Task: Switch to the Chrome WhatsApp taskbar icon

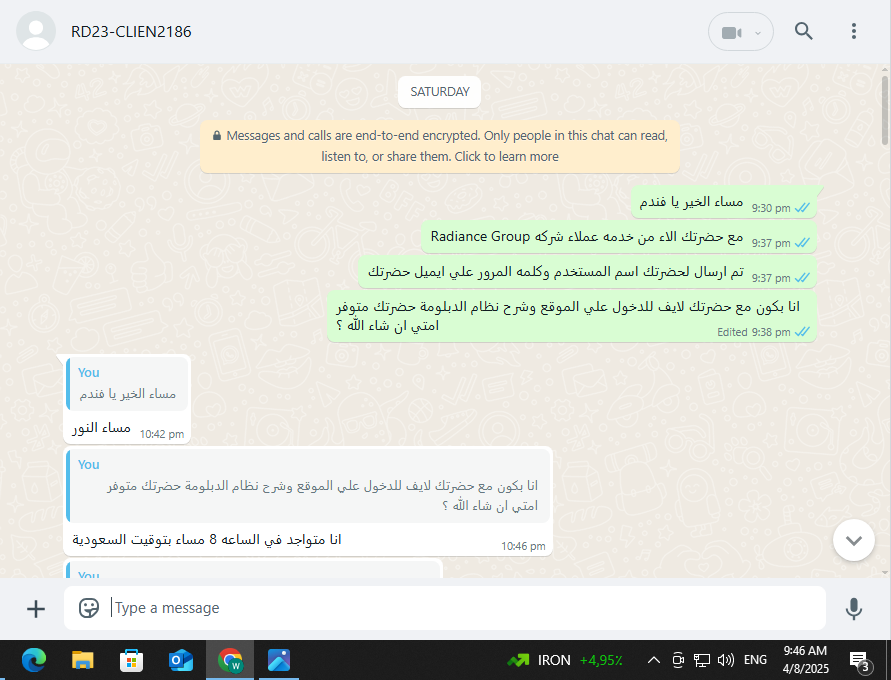Action: click(230, 660)
